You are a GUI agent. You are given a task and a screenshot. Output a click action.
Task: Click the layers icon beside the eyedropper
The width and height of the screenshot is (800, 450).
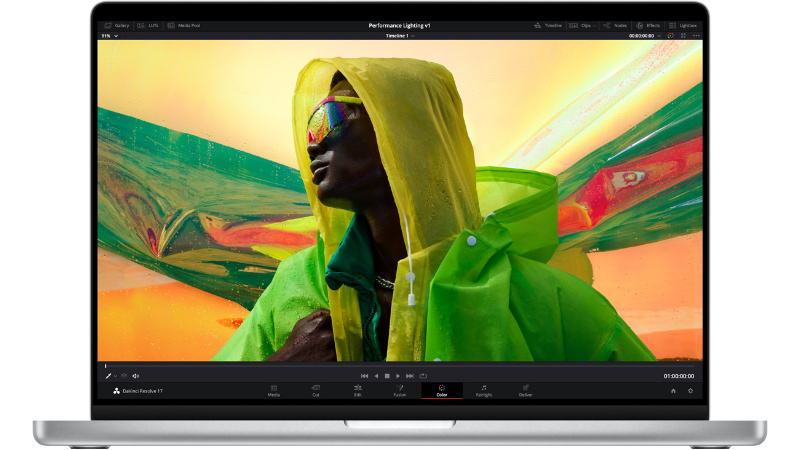124,376
